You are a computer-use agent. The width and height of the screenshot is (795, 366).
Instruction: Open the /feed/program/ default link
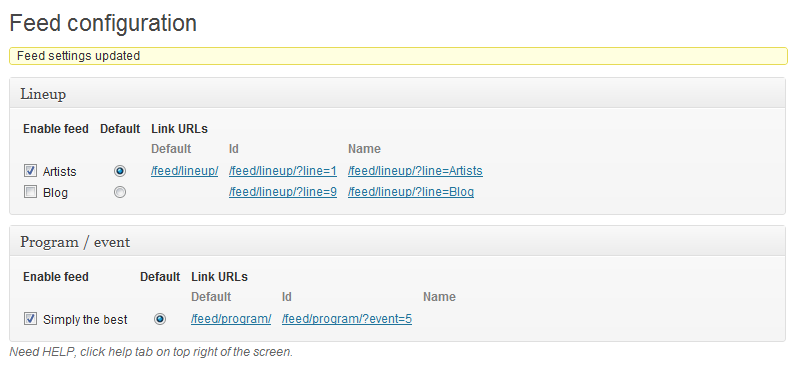pyautogui.click(x=231, y=319)
